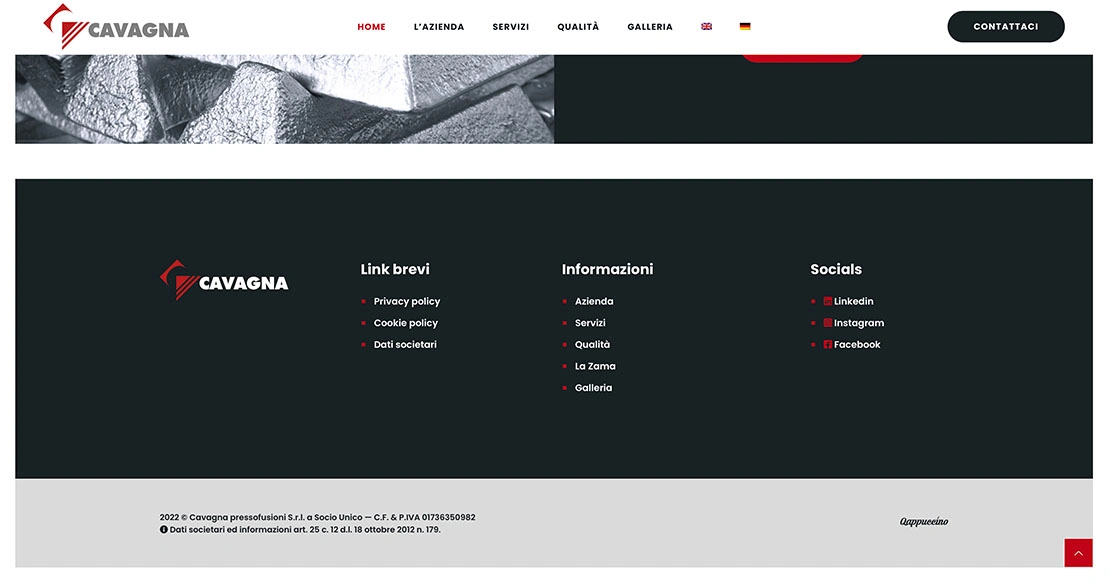The width and height of the screenshot is (1110, 583).
Task: Click the Instagram icon in Socials
Action: 828,323
